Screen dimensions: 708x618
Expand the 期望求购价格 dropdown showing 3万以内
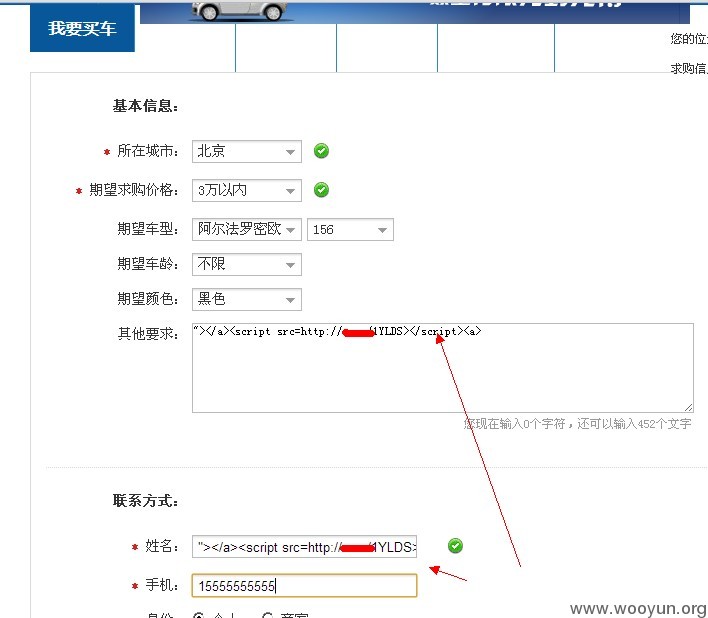click(x=247, y=190)
